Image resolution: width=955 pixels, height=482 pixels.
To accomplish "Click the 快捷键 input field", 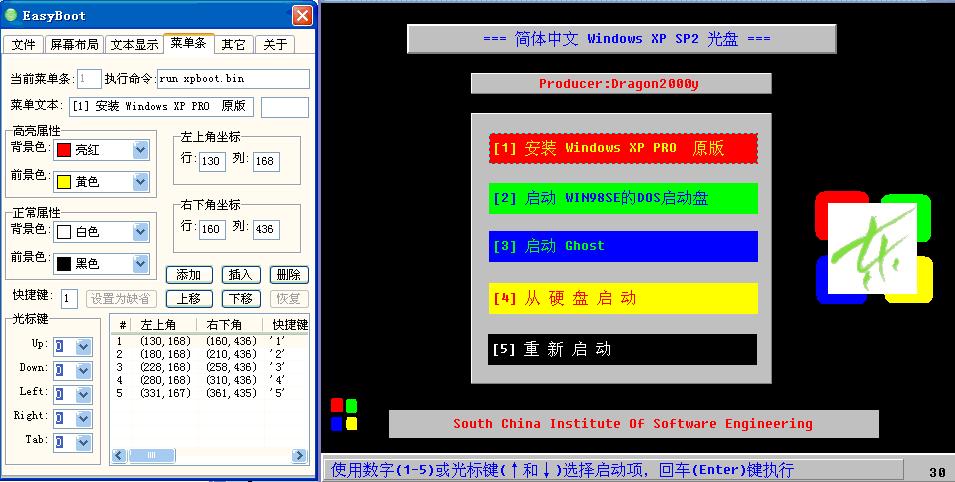I will click(69, 299).
